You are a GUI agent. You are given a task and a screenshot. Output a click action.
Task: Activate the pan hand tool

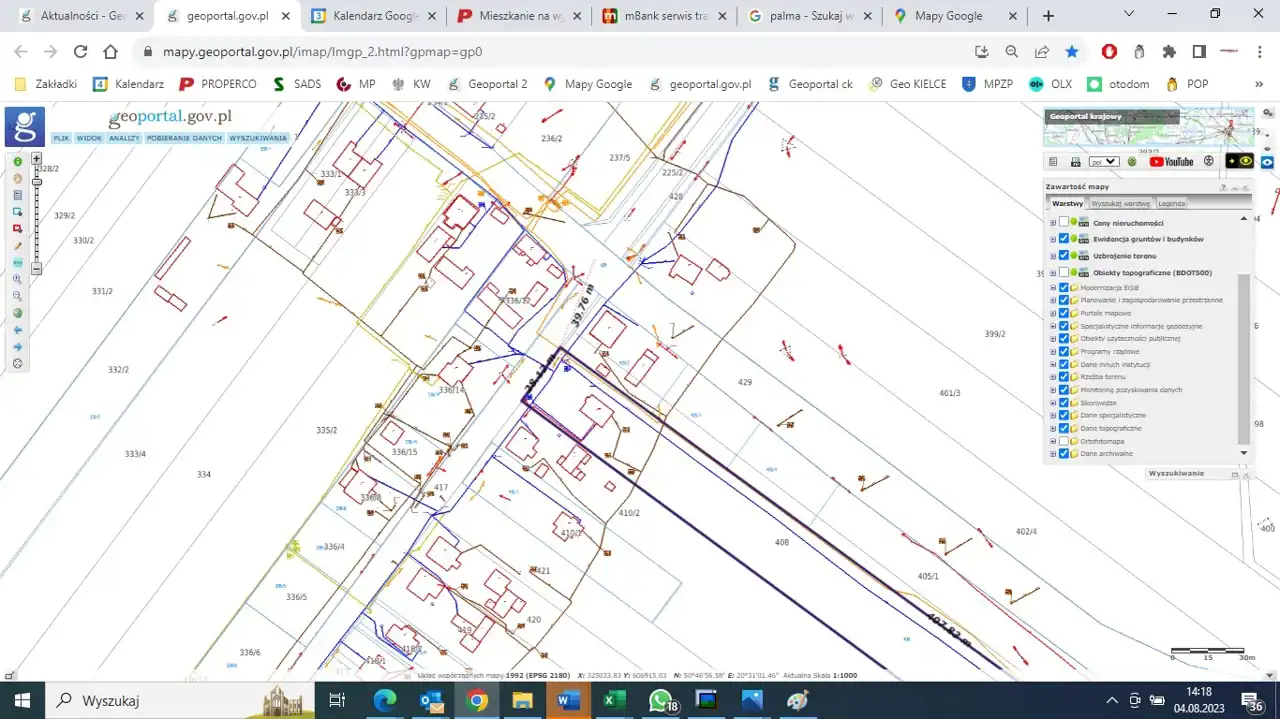pyautogui.click(x=17, y=178)
